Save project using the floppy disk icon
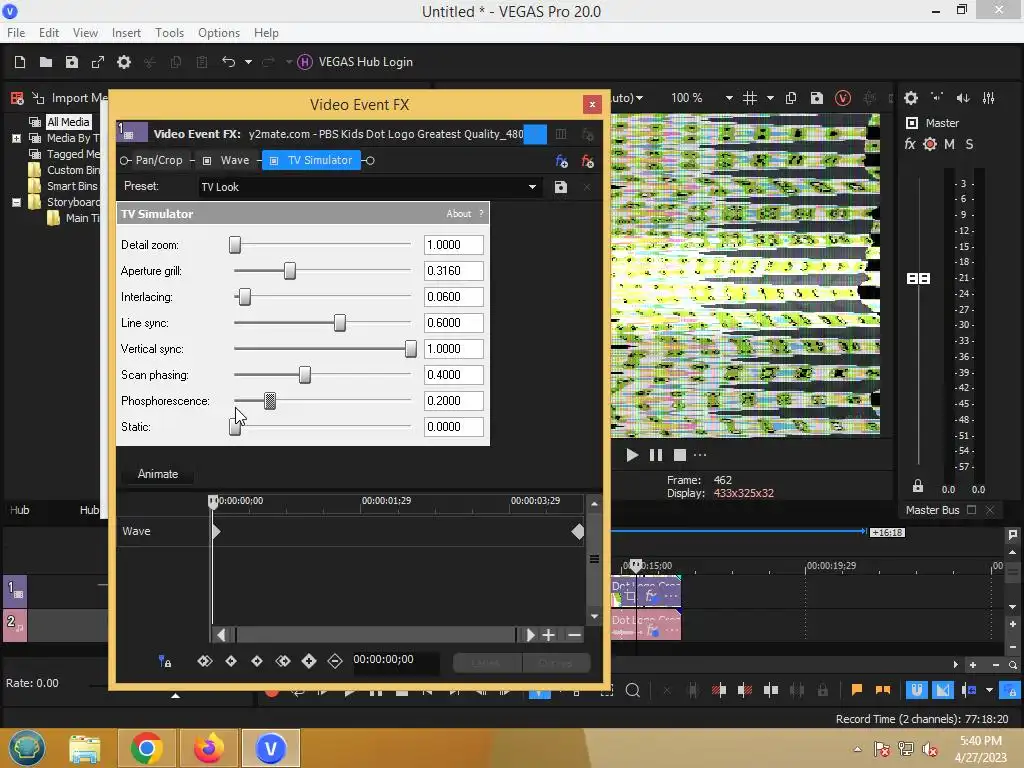This screenshot has height=768, width=1024. 72,62
